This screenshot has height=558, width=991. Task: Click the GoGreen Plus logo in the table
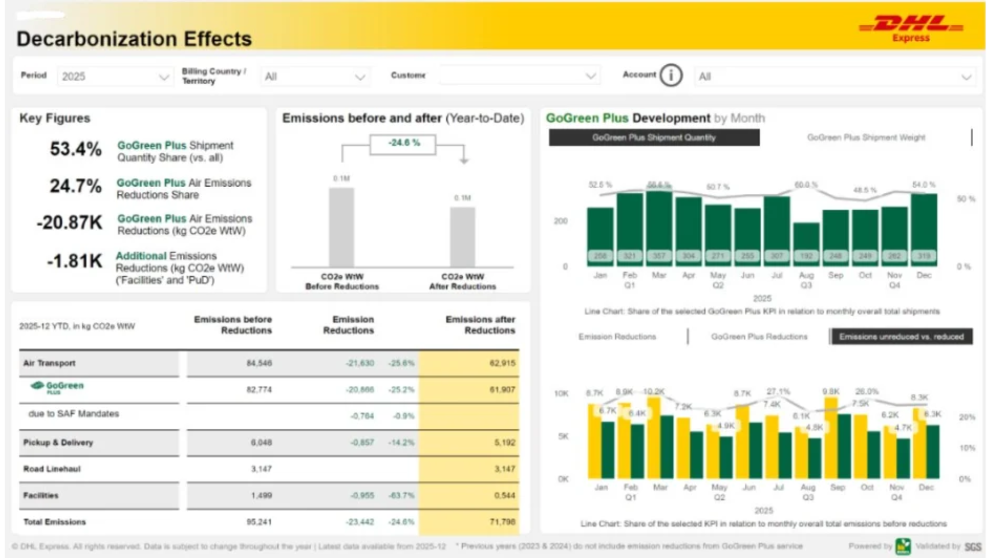(57, 387)
